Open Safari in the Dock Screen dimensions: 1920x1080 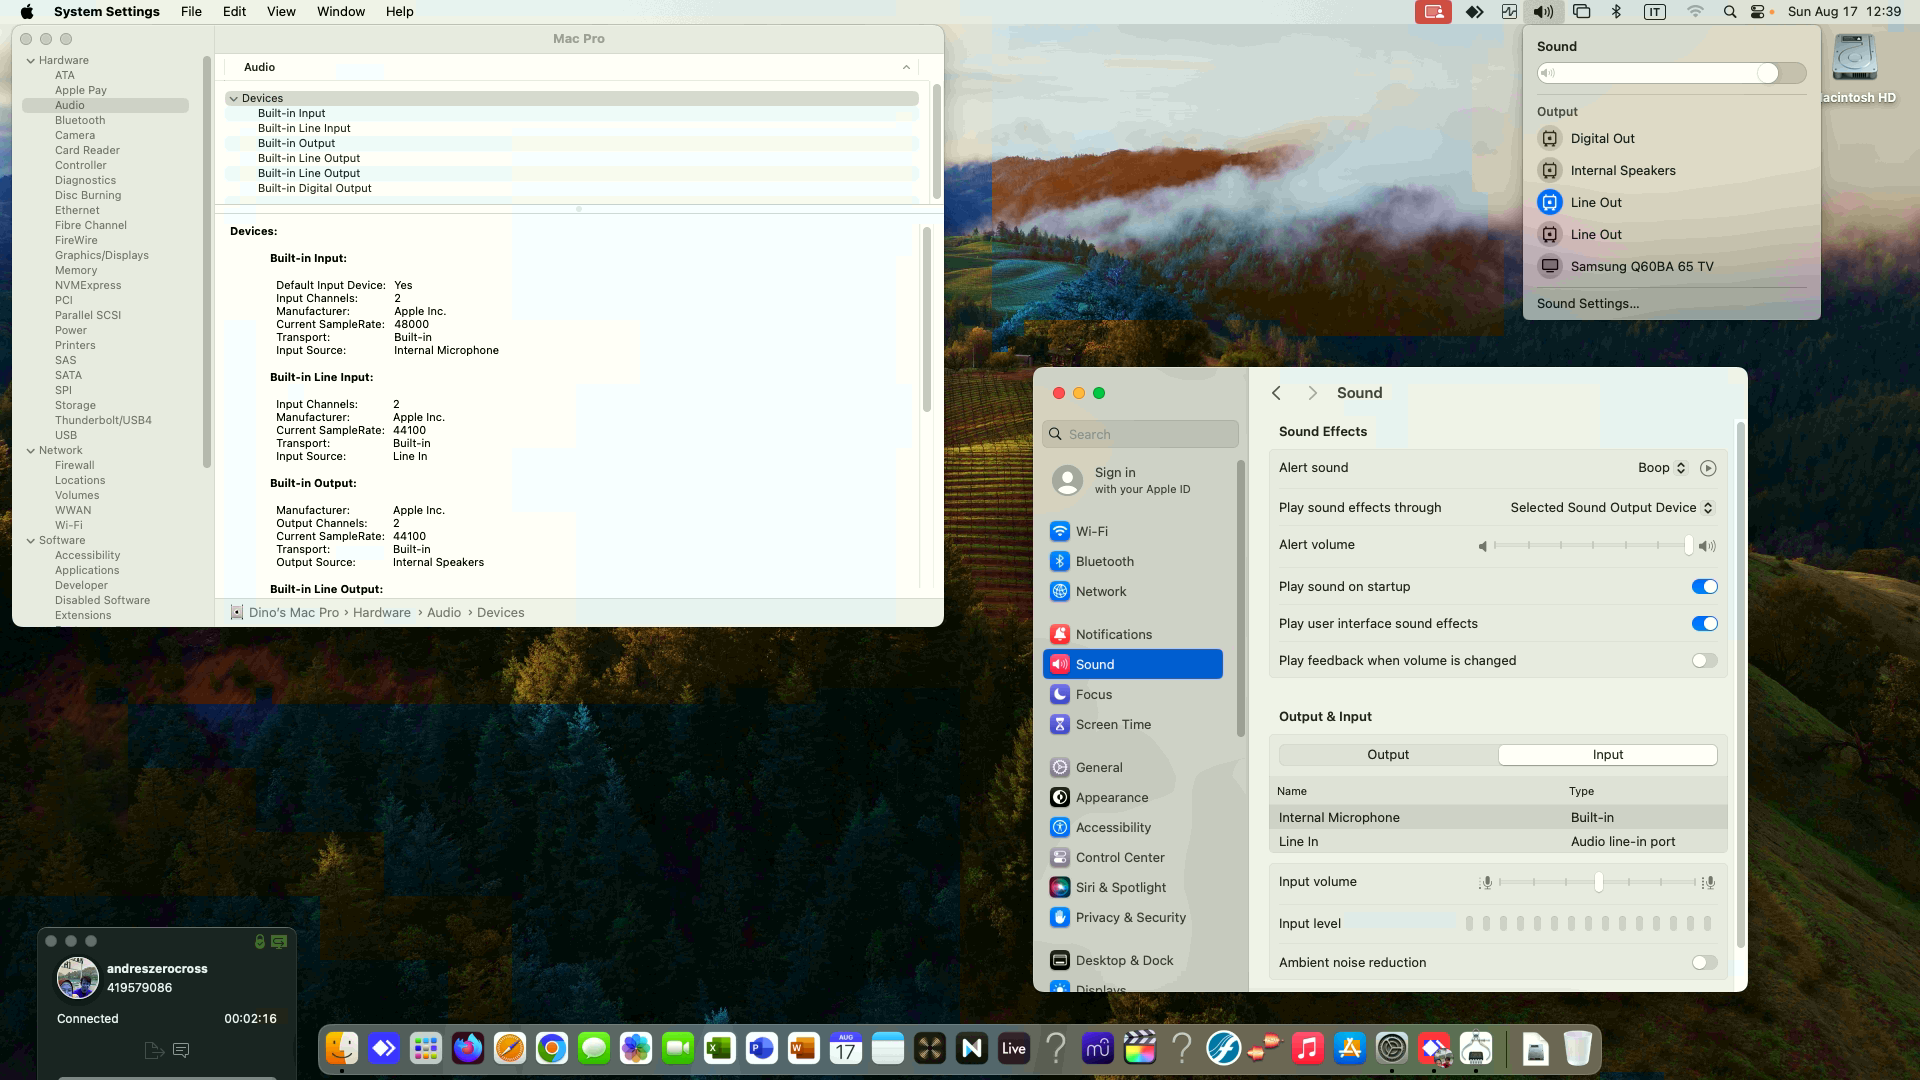point(510,1048)
